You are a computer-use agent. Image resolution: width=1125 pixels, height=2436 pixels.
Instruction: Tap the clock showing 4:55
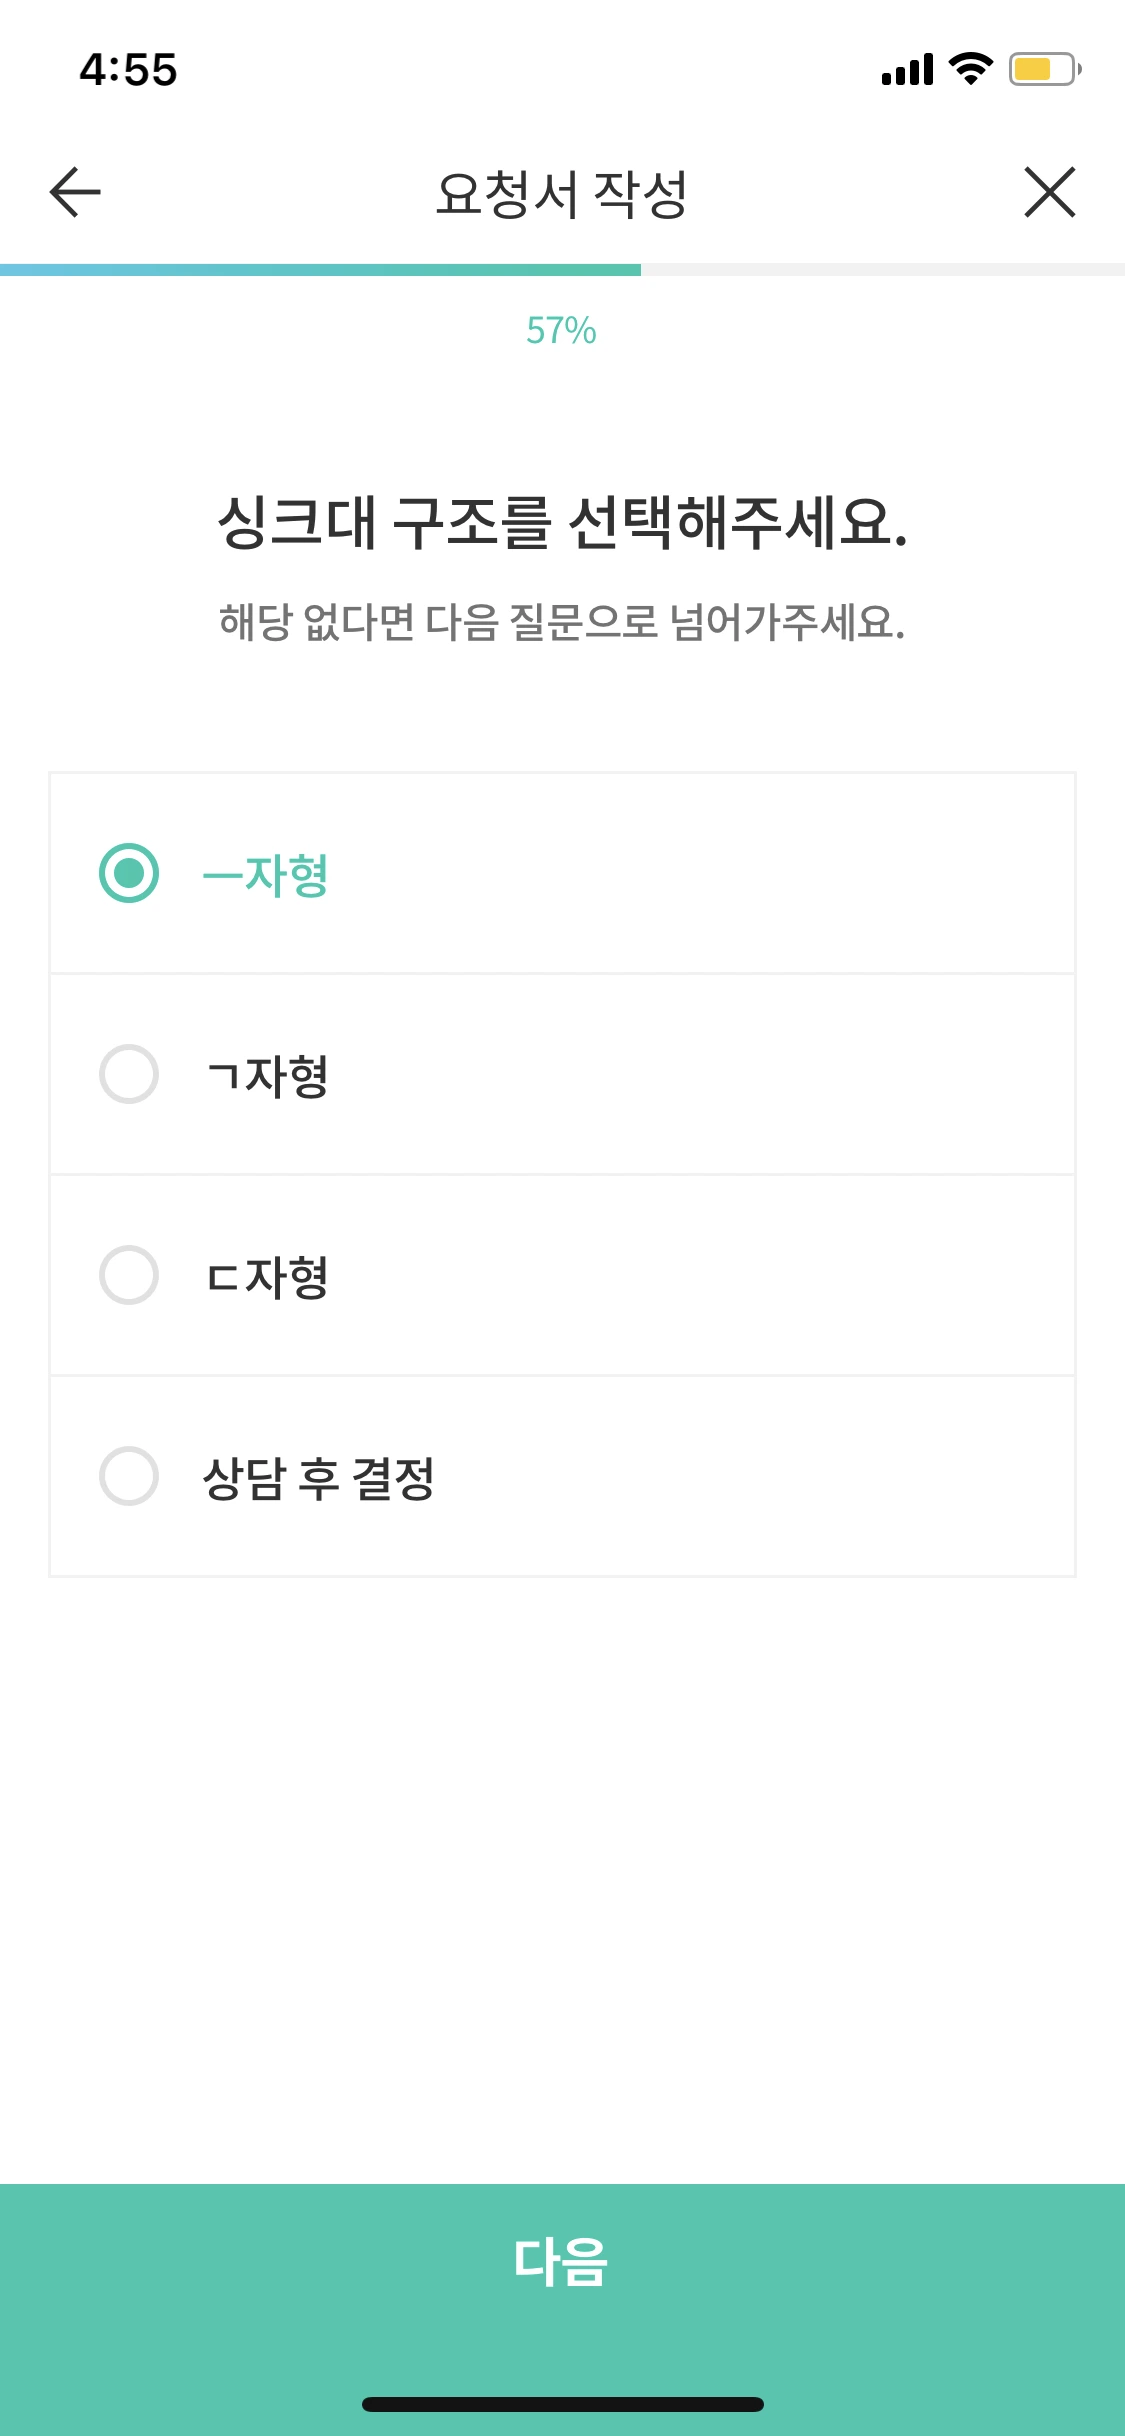[x=128, y=68]
